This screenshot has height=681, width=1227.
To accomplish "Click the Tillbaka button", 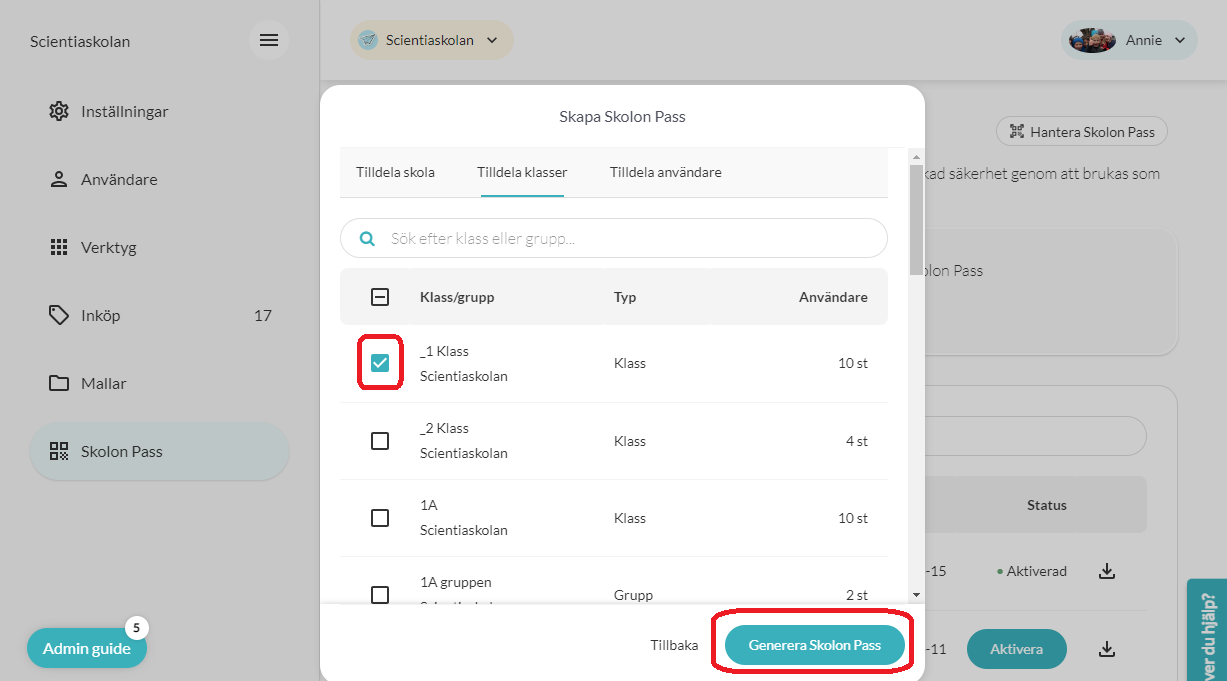I will 674,646.
